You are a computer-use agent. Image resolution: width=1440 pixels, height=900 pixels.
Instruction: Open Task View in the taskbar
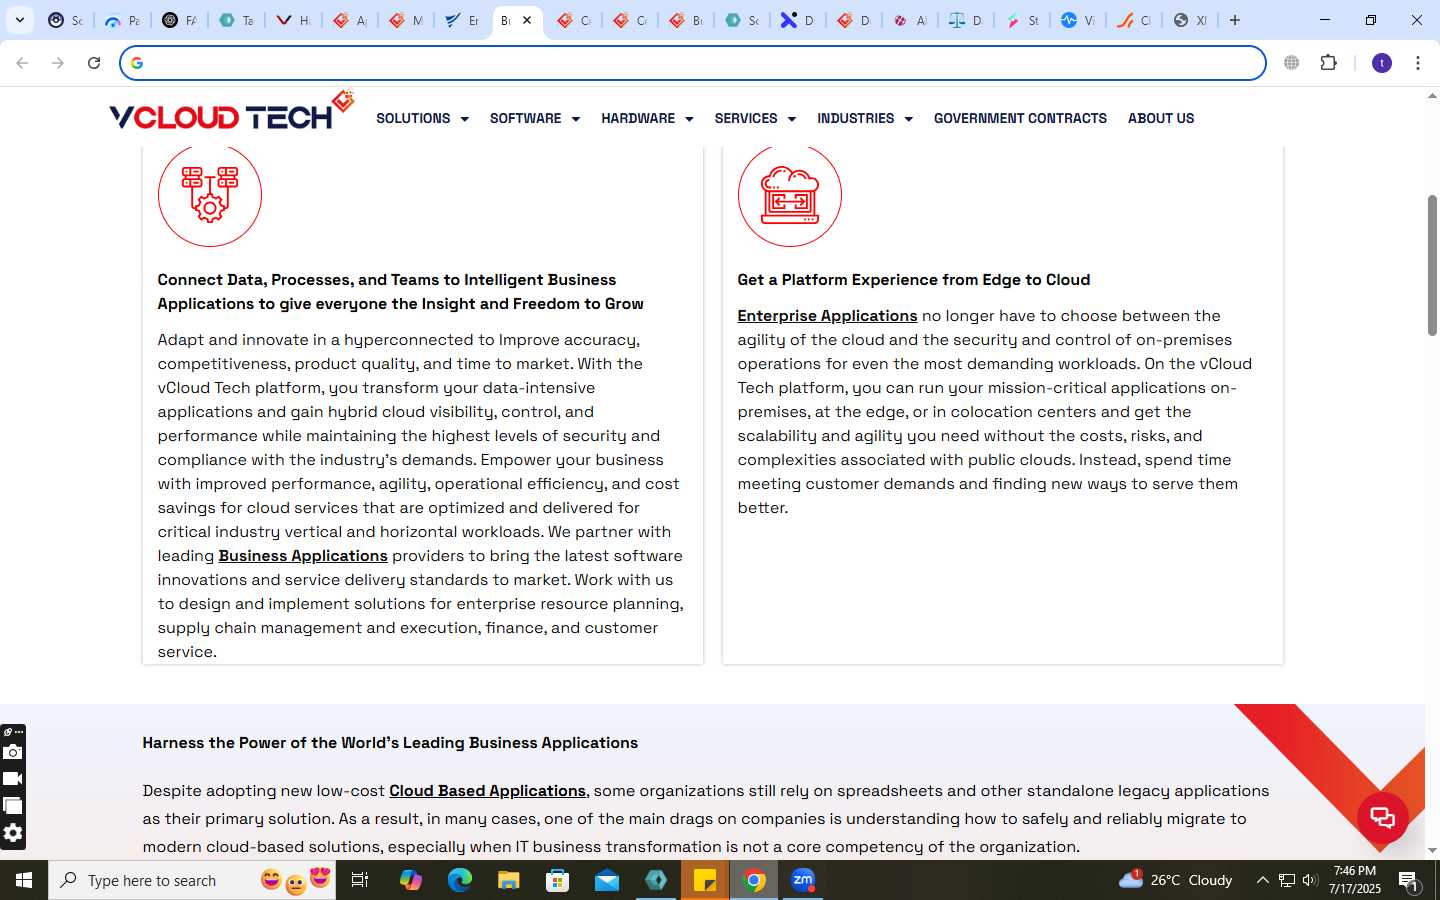[x=360, y=880]
